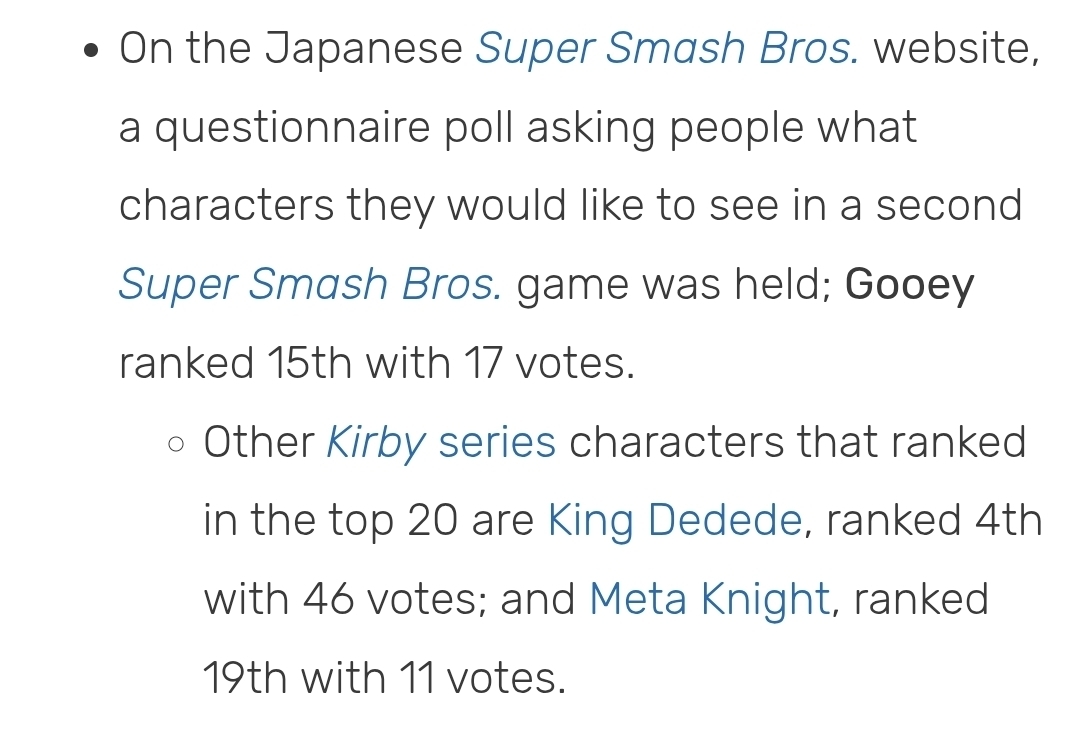Click the hollow sub-bullet circle
Screen dimensions: 1080x732
pos(177,443)
